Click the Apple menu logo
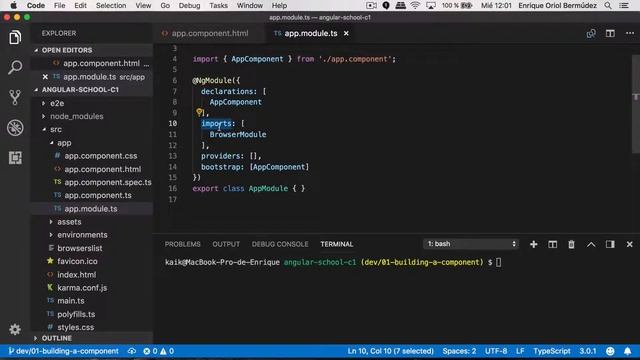 click(x=13, y=5)
